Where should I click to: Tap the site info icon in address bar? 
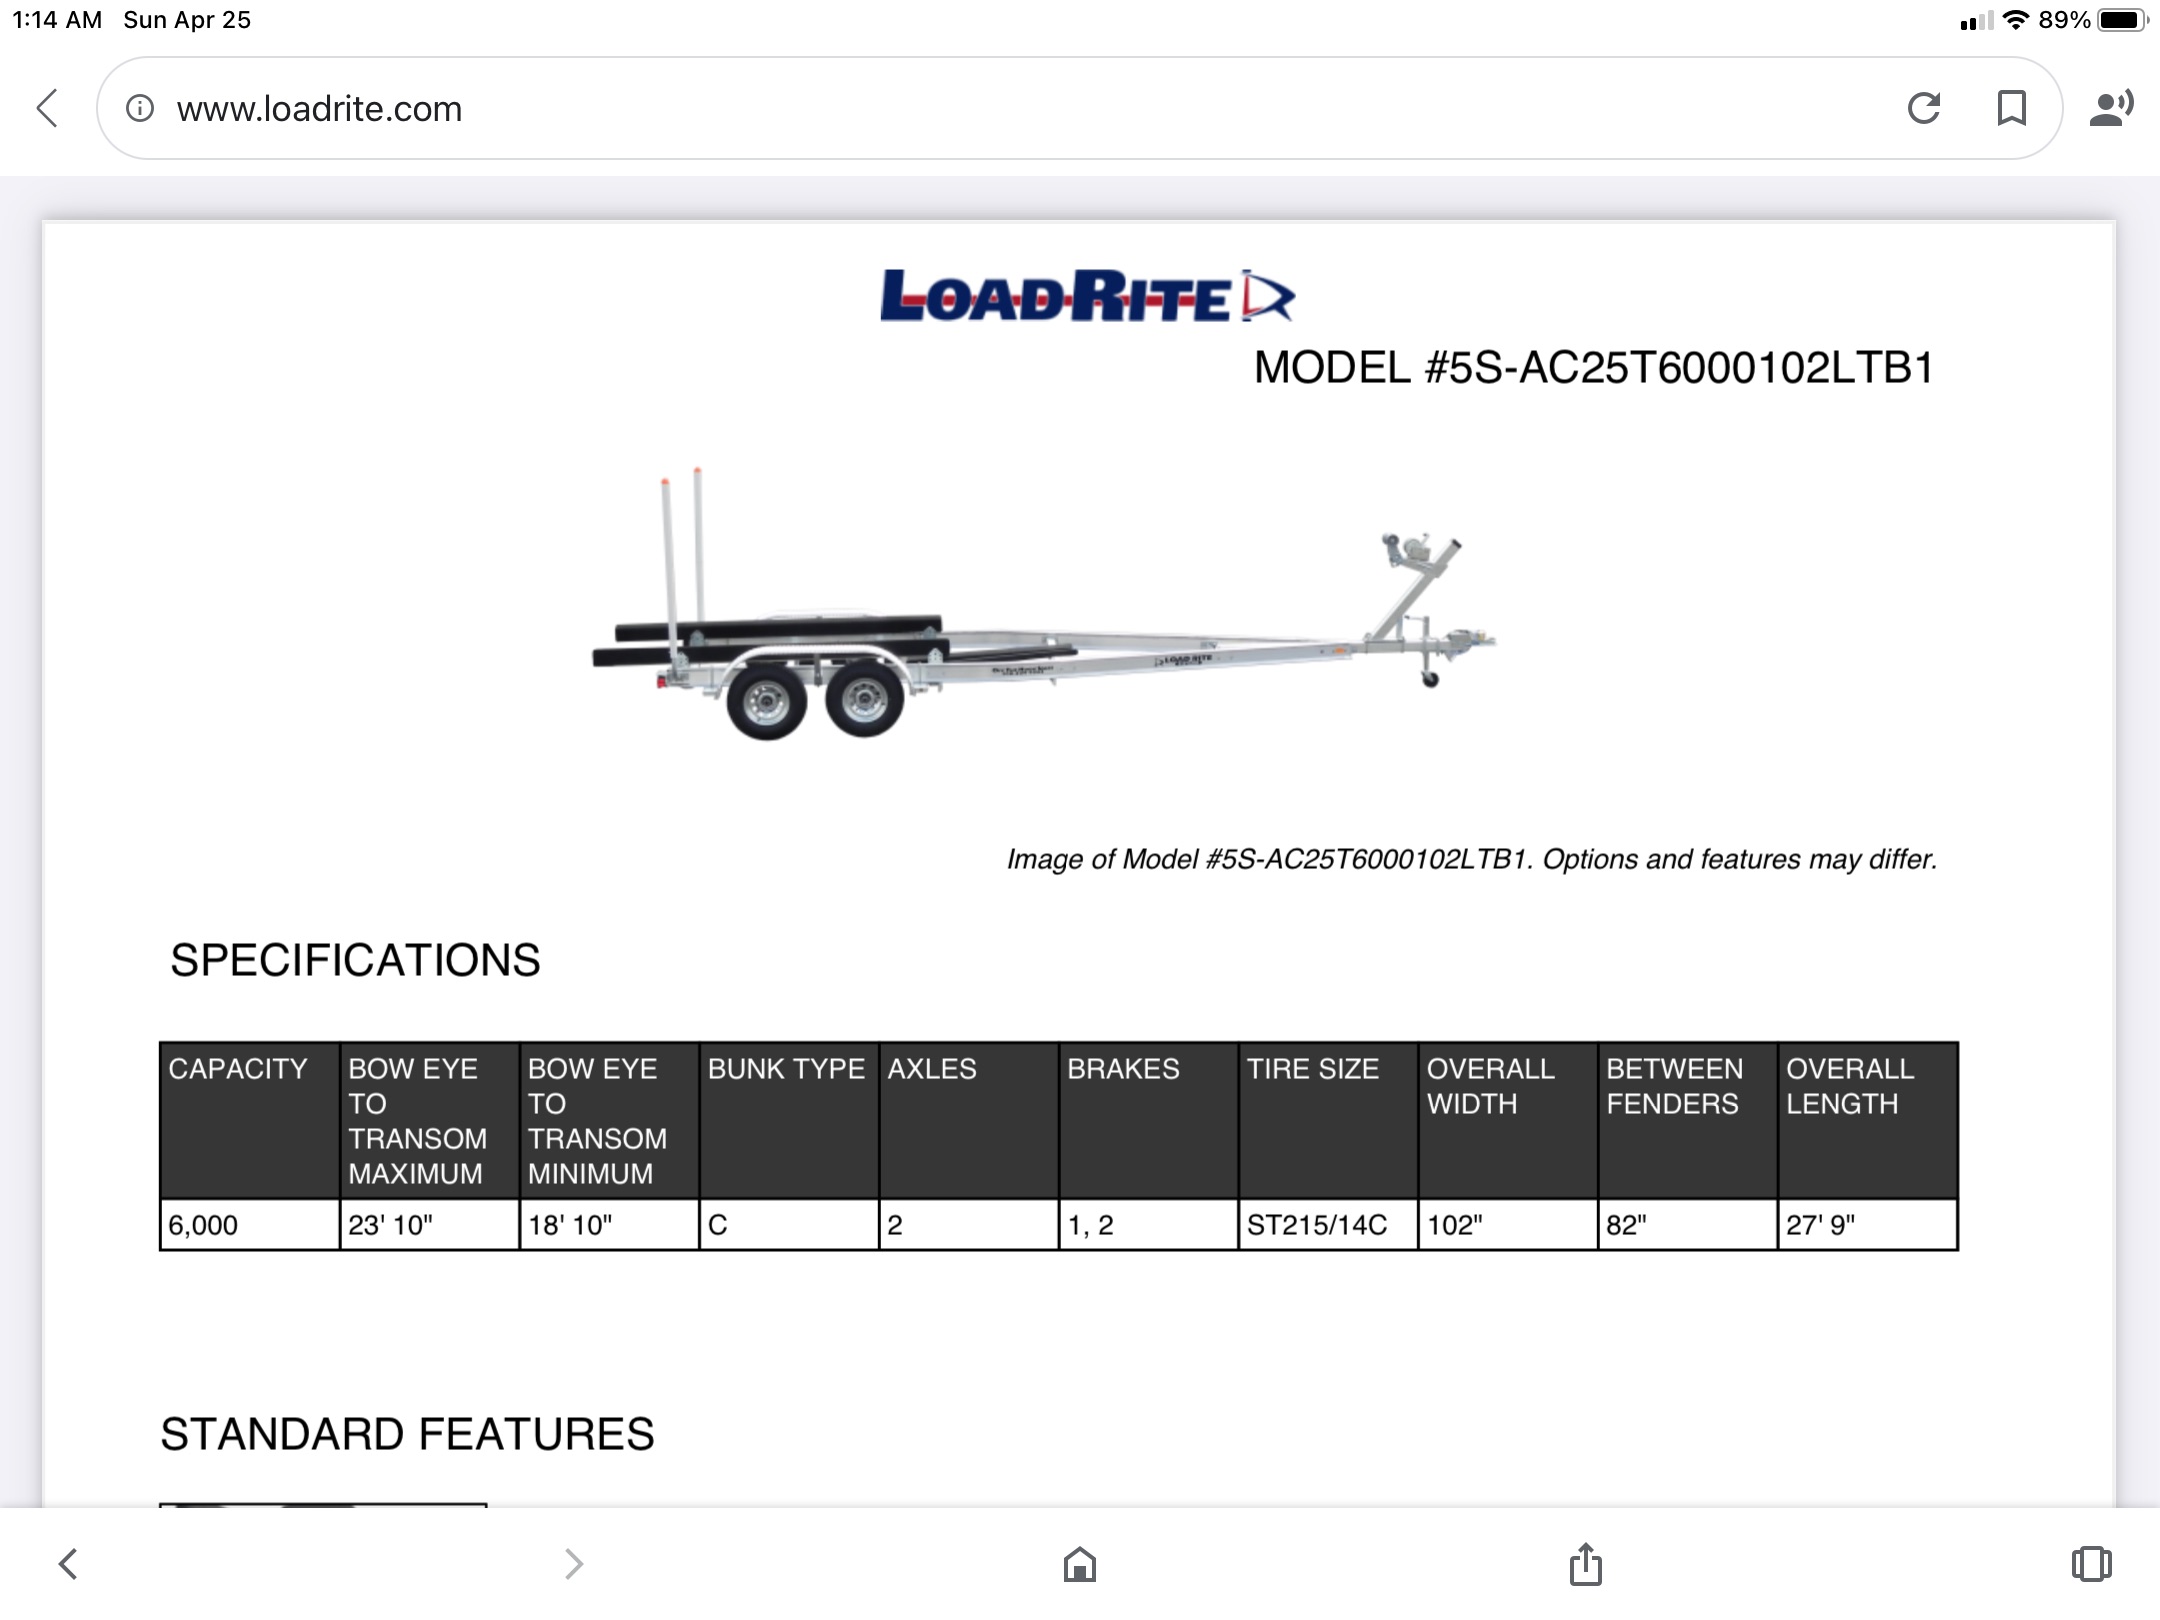(140, 108)
